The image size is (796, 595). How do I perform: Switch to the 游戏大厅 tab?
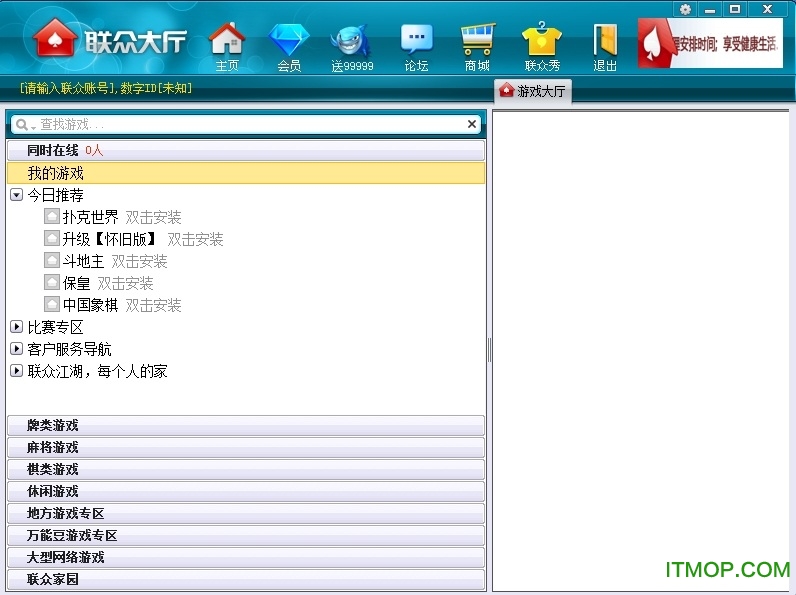coord(533,91)
